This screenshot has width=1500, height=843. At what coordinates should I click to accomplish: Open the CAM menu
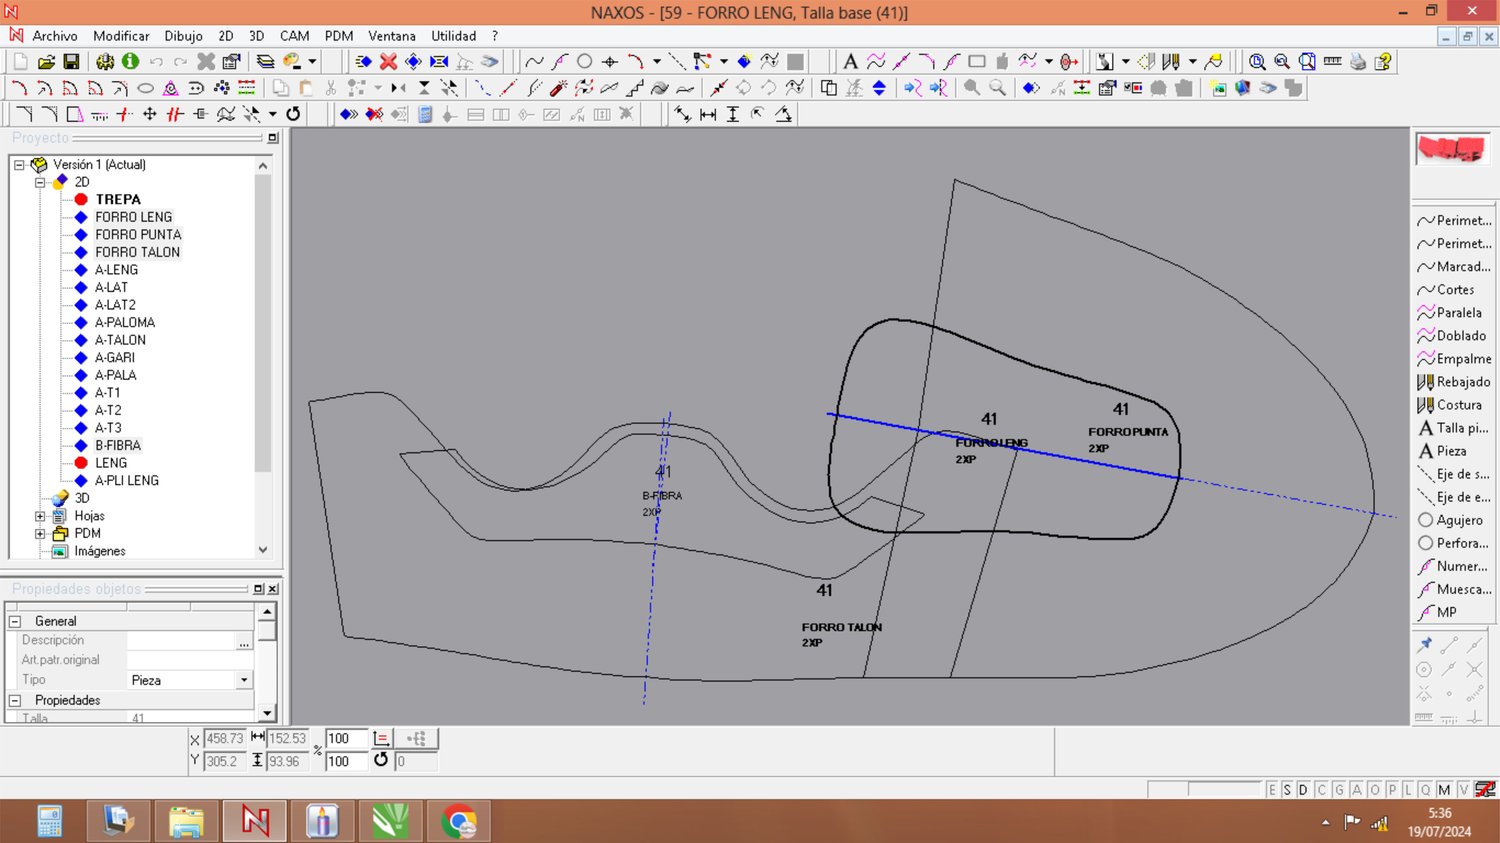294,36
